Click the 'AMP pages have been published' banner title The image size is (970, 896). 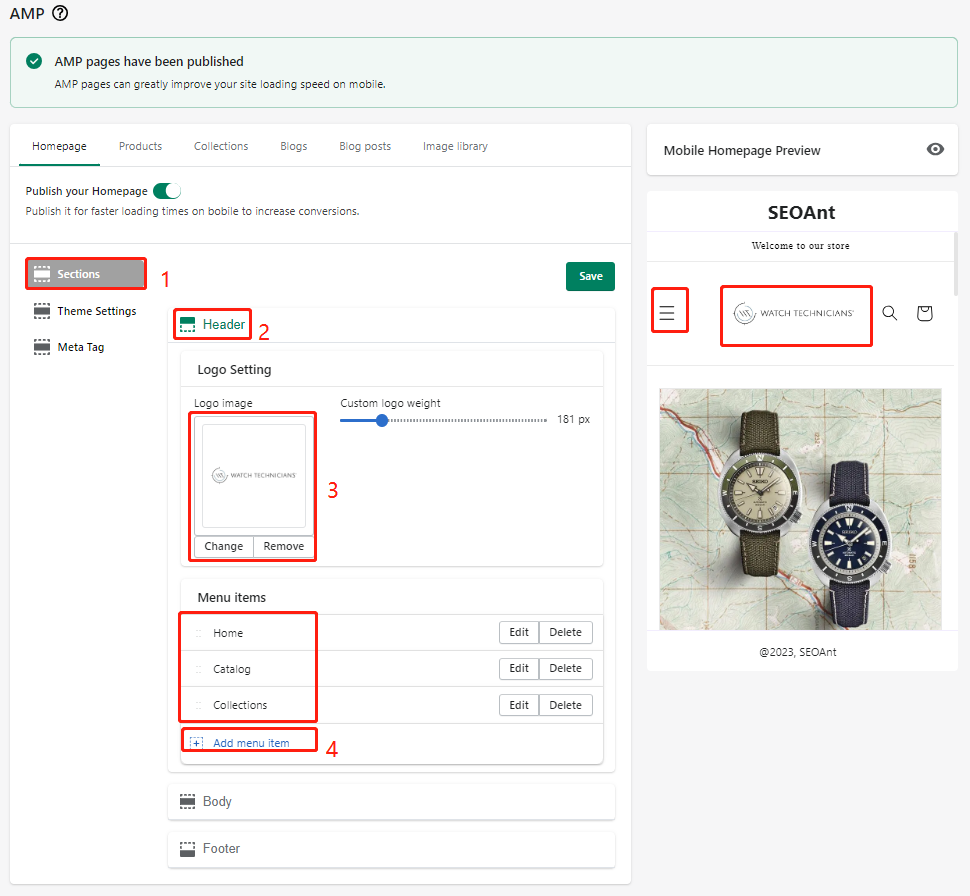[x=149, y=61]
